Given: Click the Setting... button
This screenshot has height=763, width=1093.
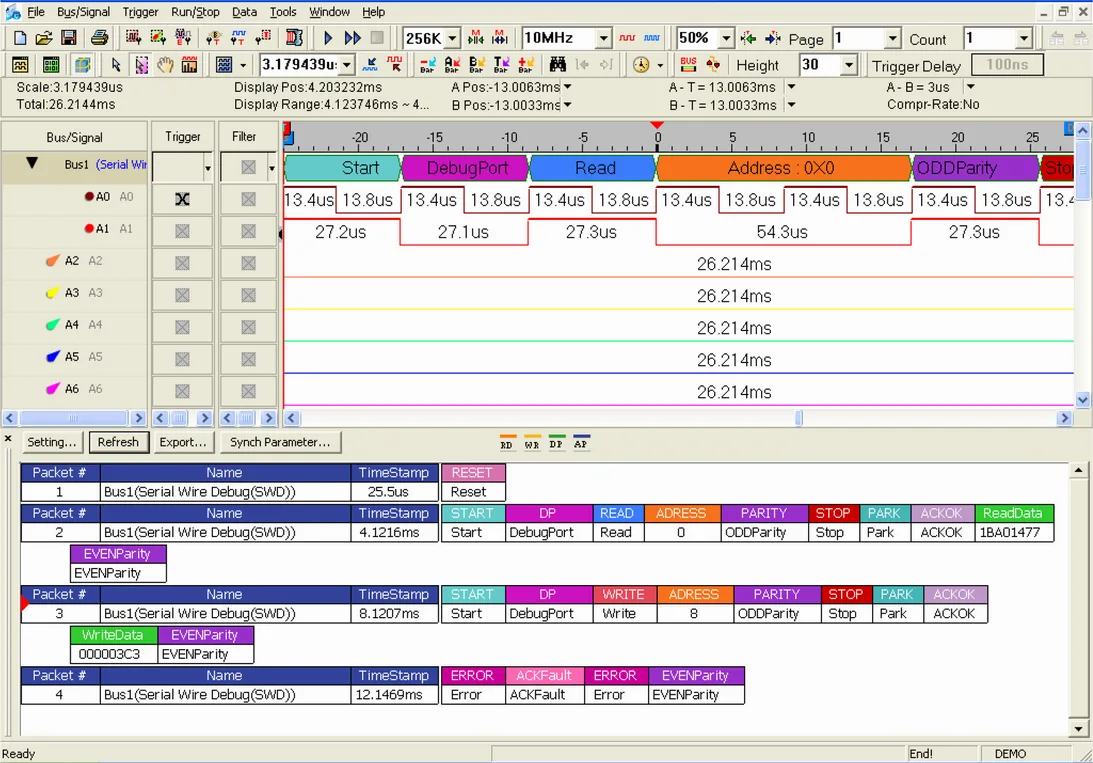Looking at the screenshot, I should [x=52, y=442].
